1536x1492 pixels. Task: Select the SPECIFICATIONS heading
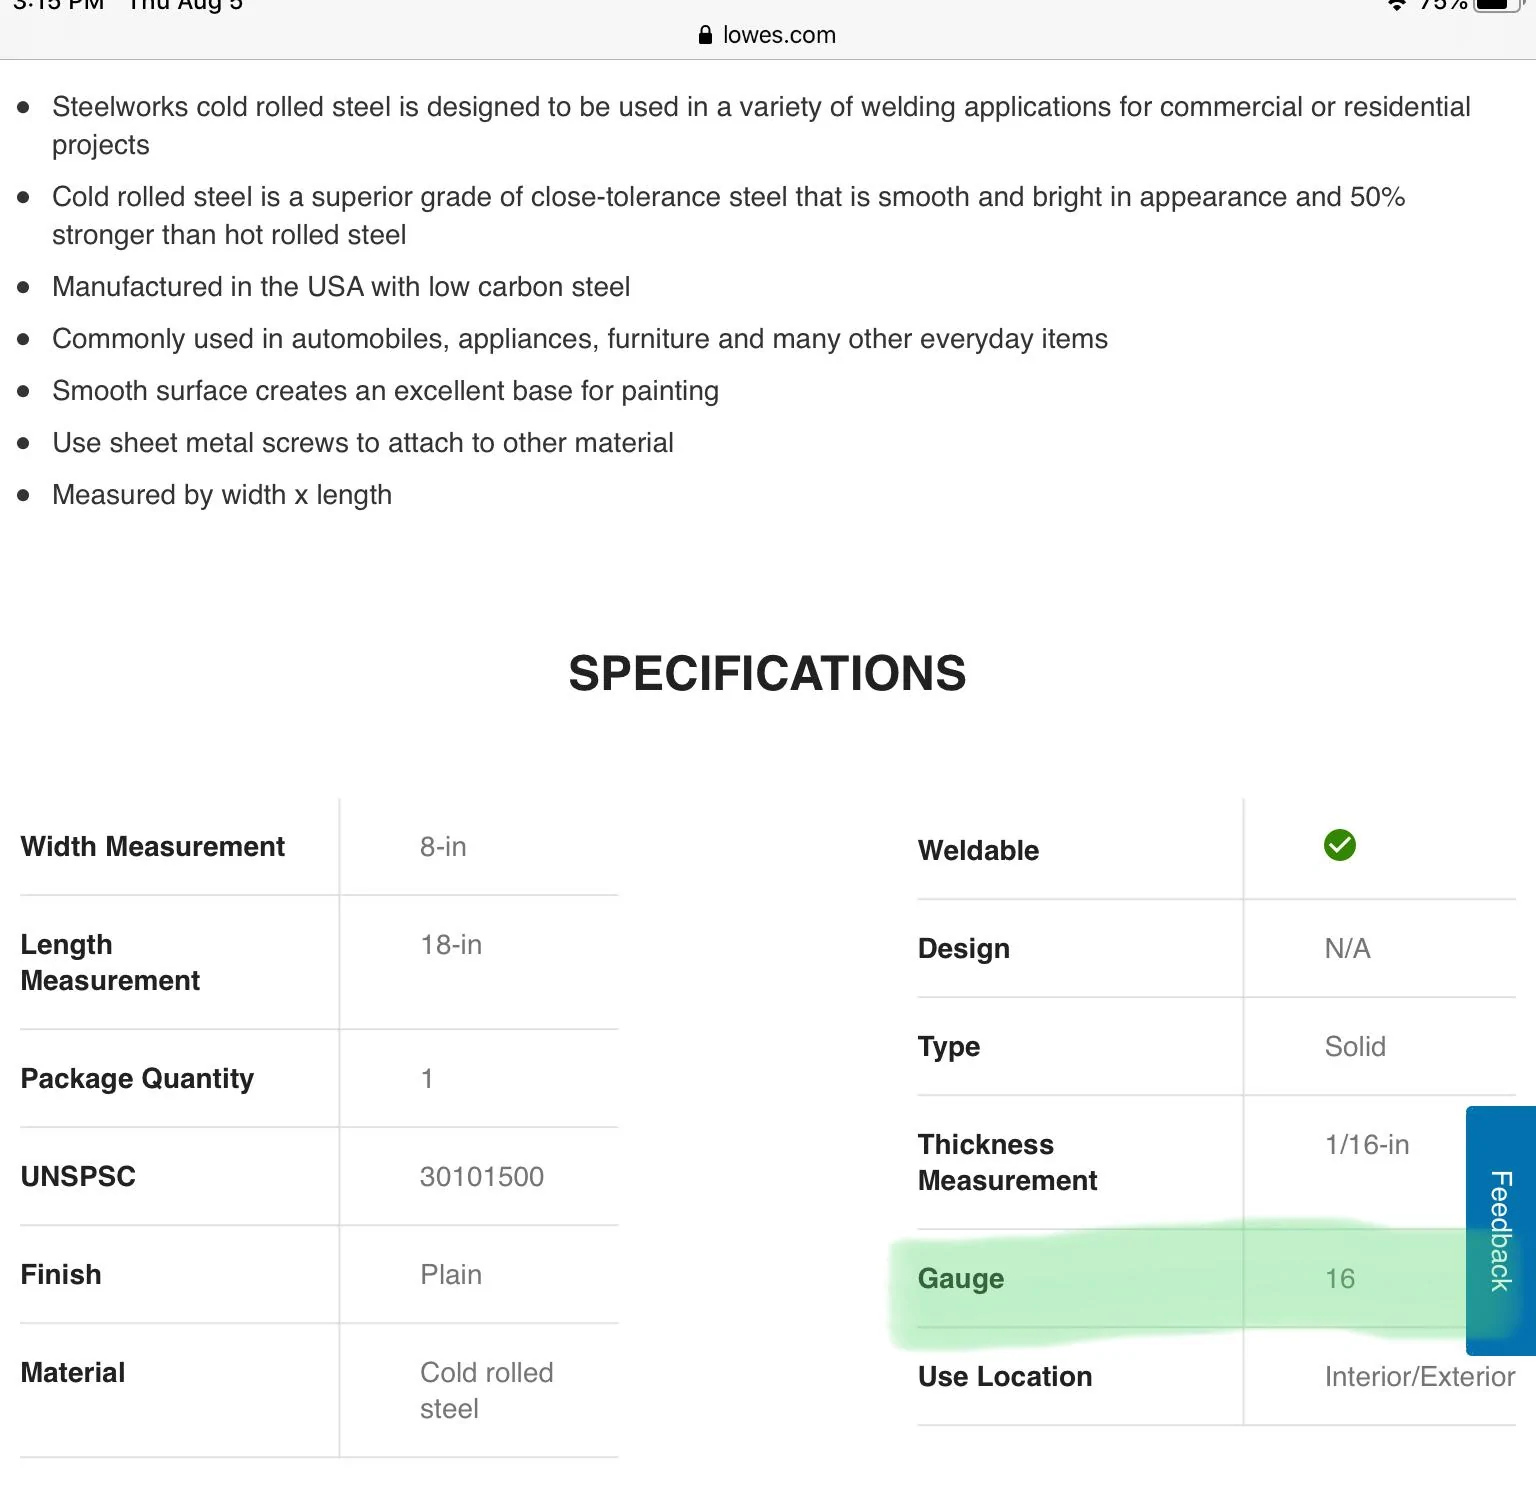click(x=767, y=673)
